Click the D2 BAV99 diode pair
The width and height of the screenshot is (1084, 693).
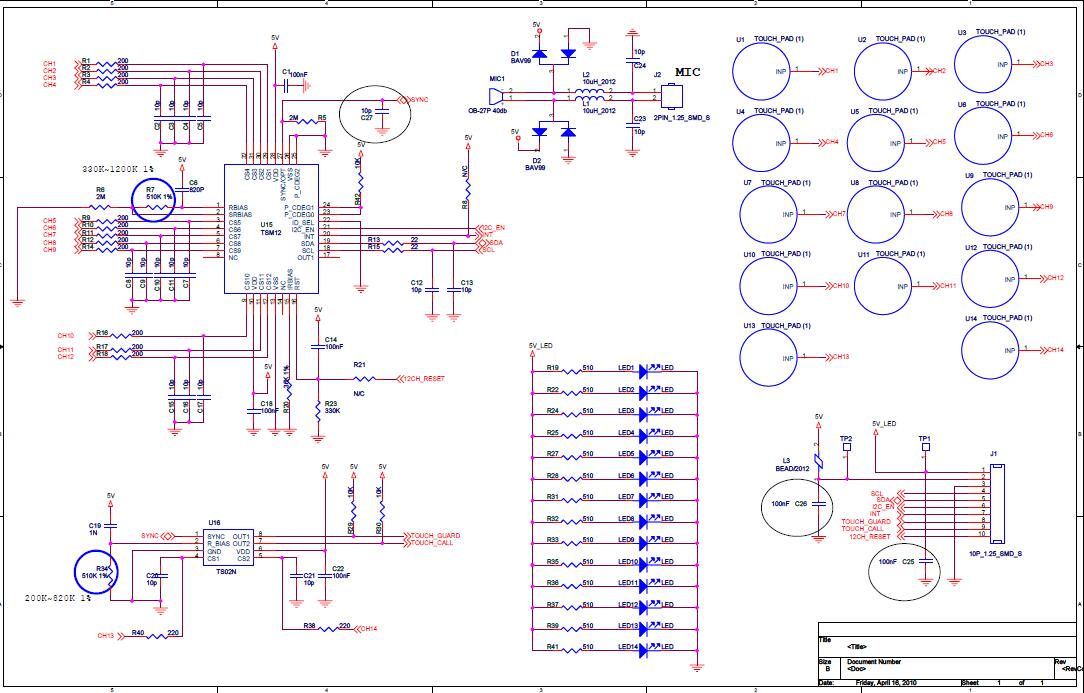[x=554, y=132]
